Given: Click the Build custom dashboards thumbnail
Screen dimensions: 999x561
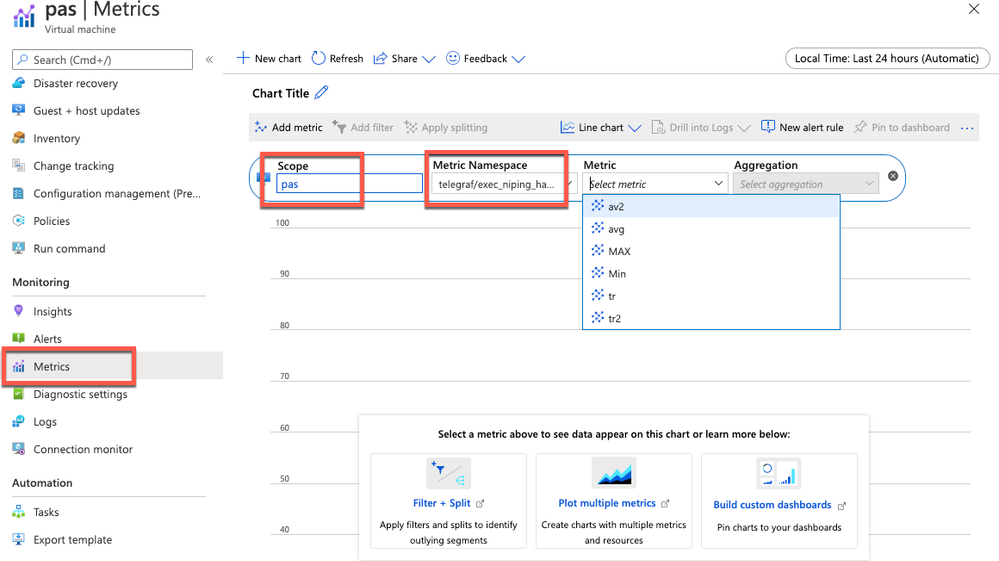Looking at the screenshot, I should [779, 474].
